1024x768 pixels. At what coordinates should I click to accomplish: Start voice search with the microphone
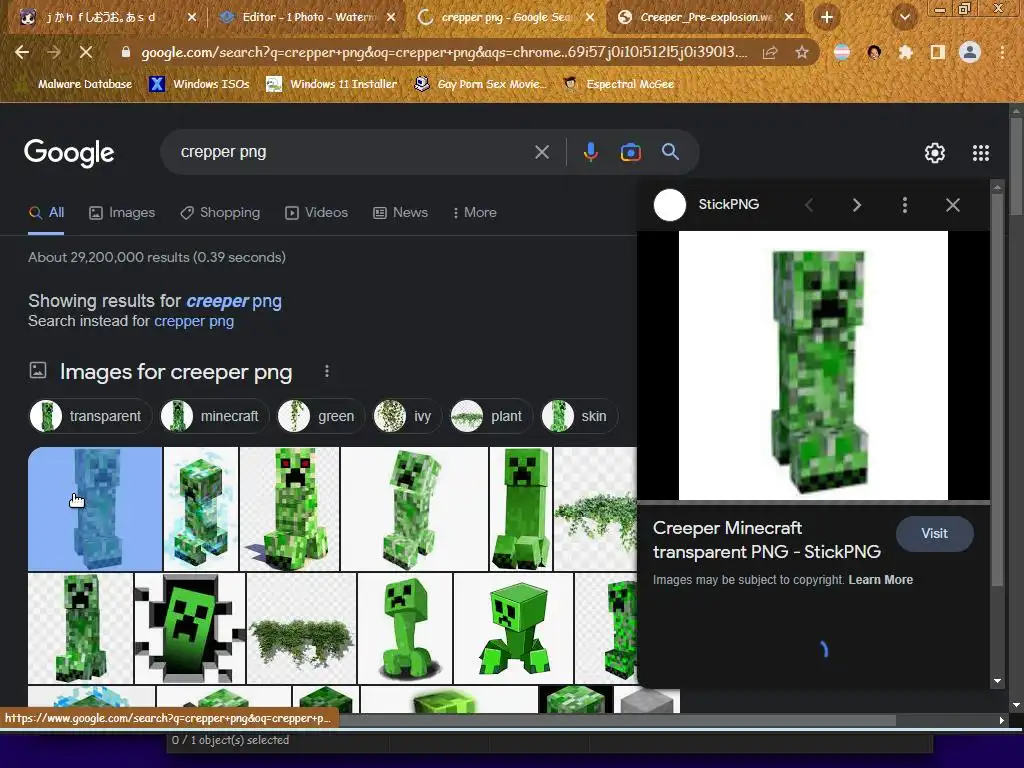[x=590, y=152]
